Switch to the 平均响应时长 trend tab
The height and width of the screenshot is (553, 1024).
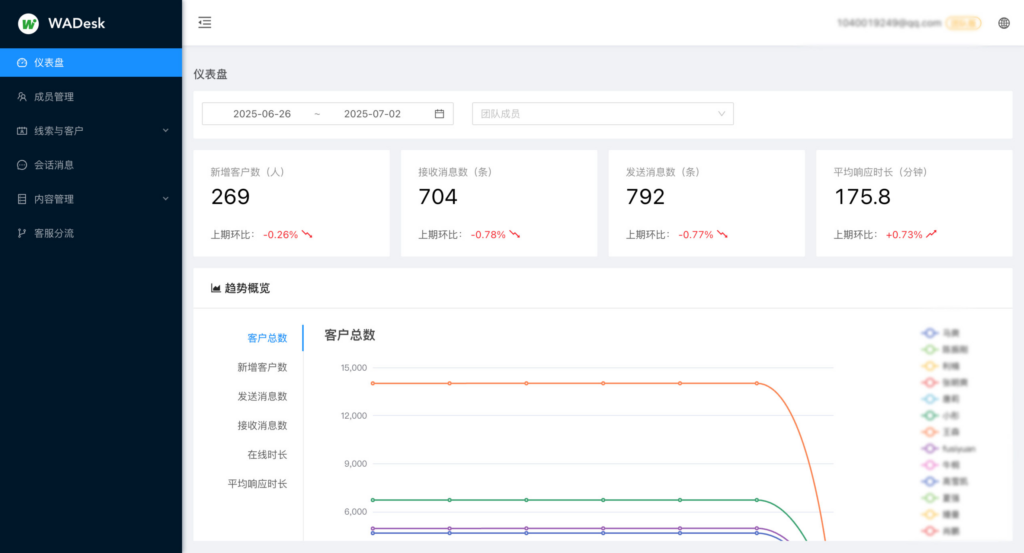(257, 484)
